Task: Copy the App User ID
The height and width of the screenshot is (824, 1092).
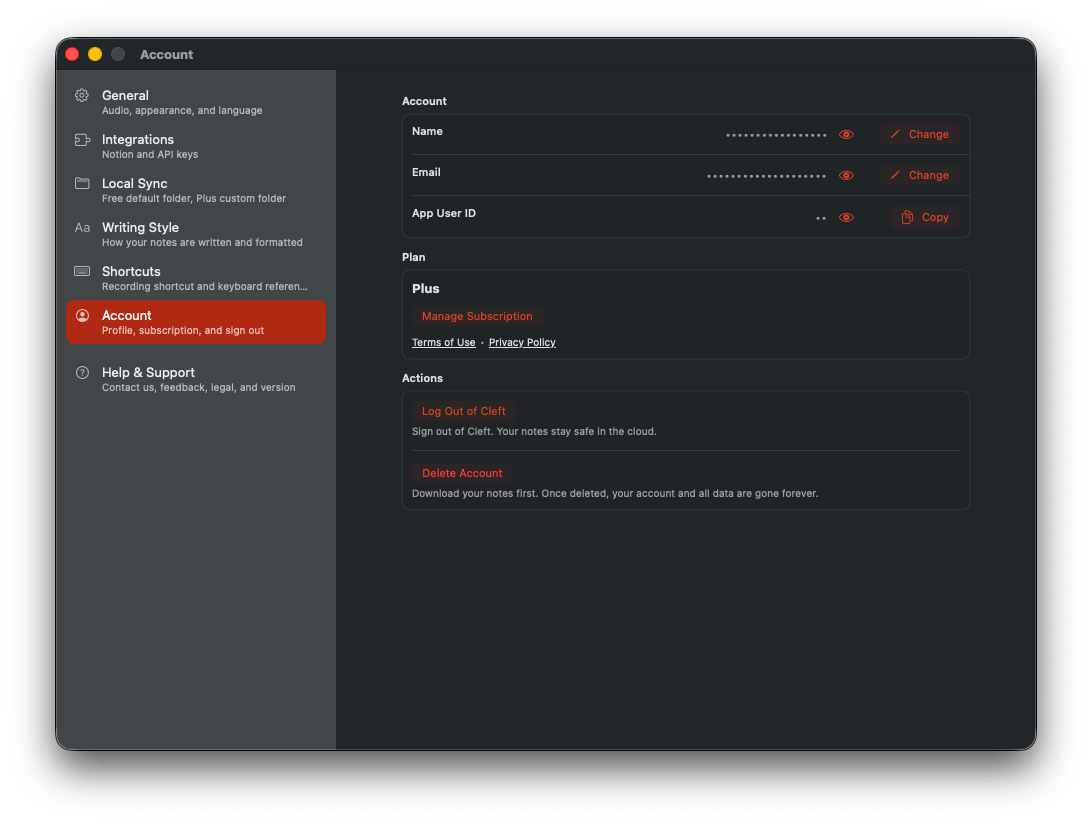Action: (x=925, y=217)
